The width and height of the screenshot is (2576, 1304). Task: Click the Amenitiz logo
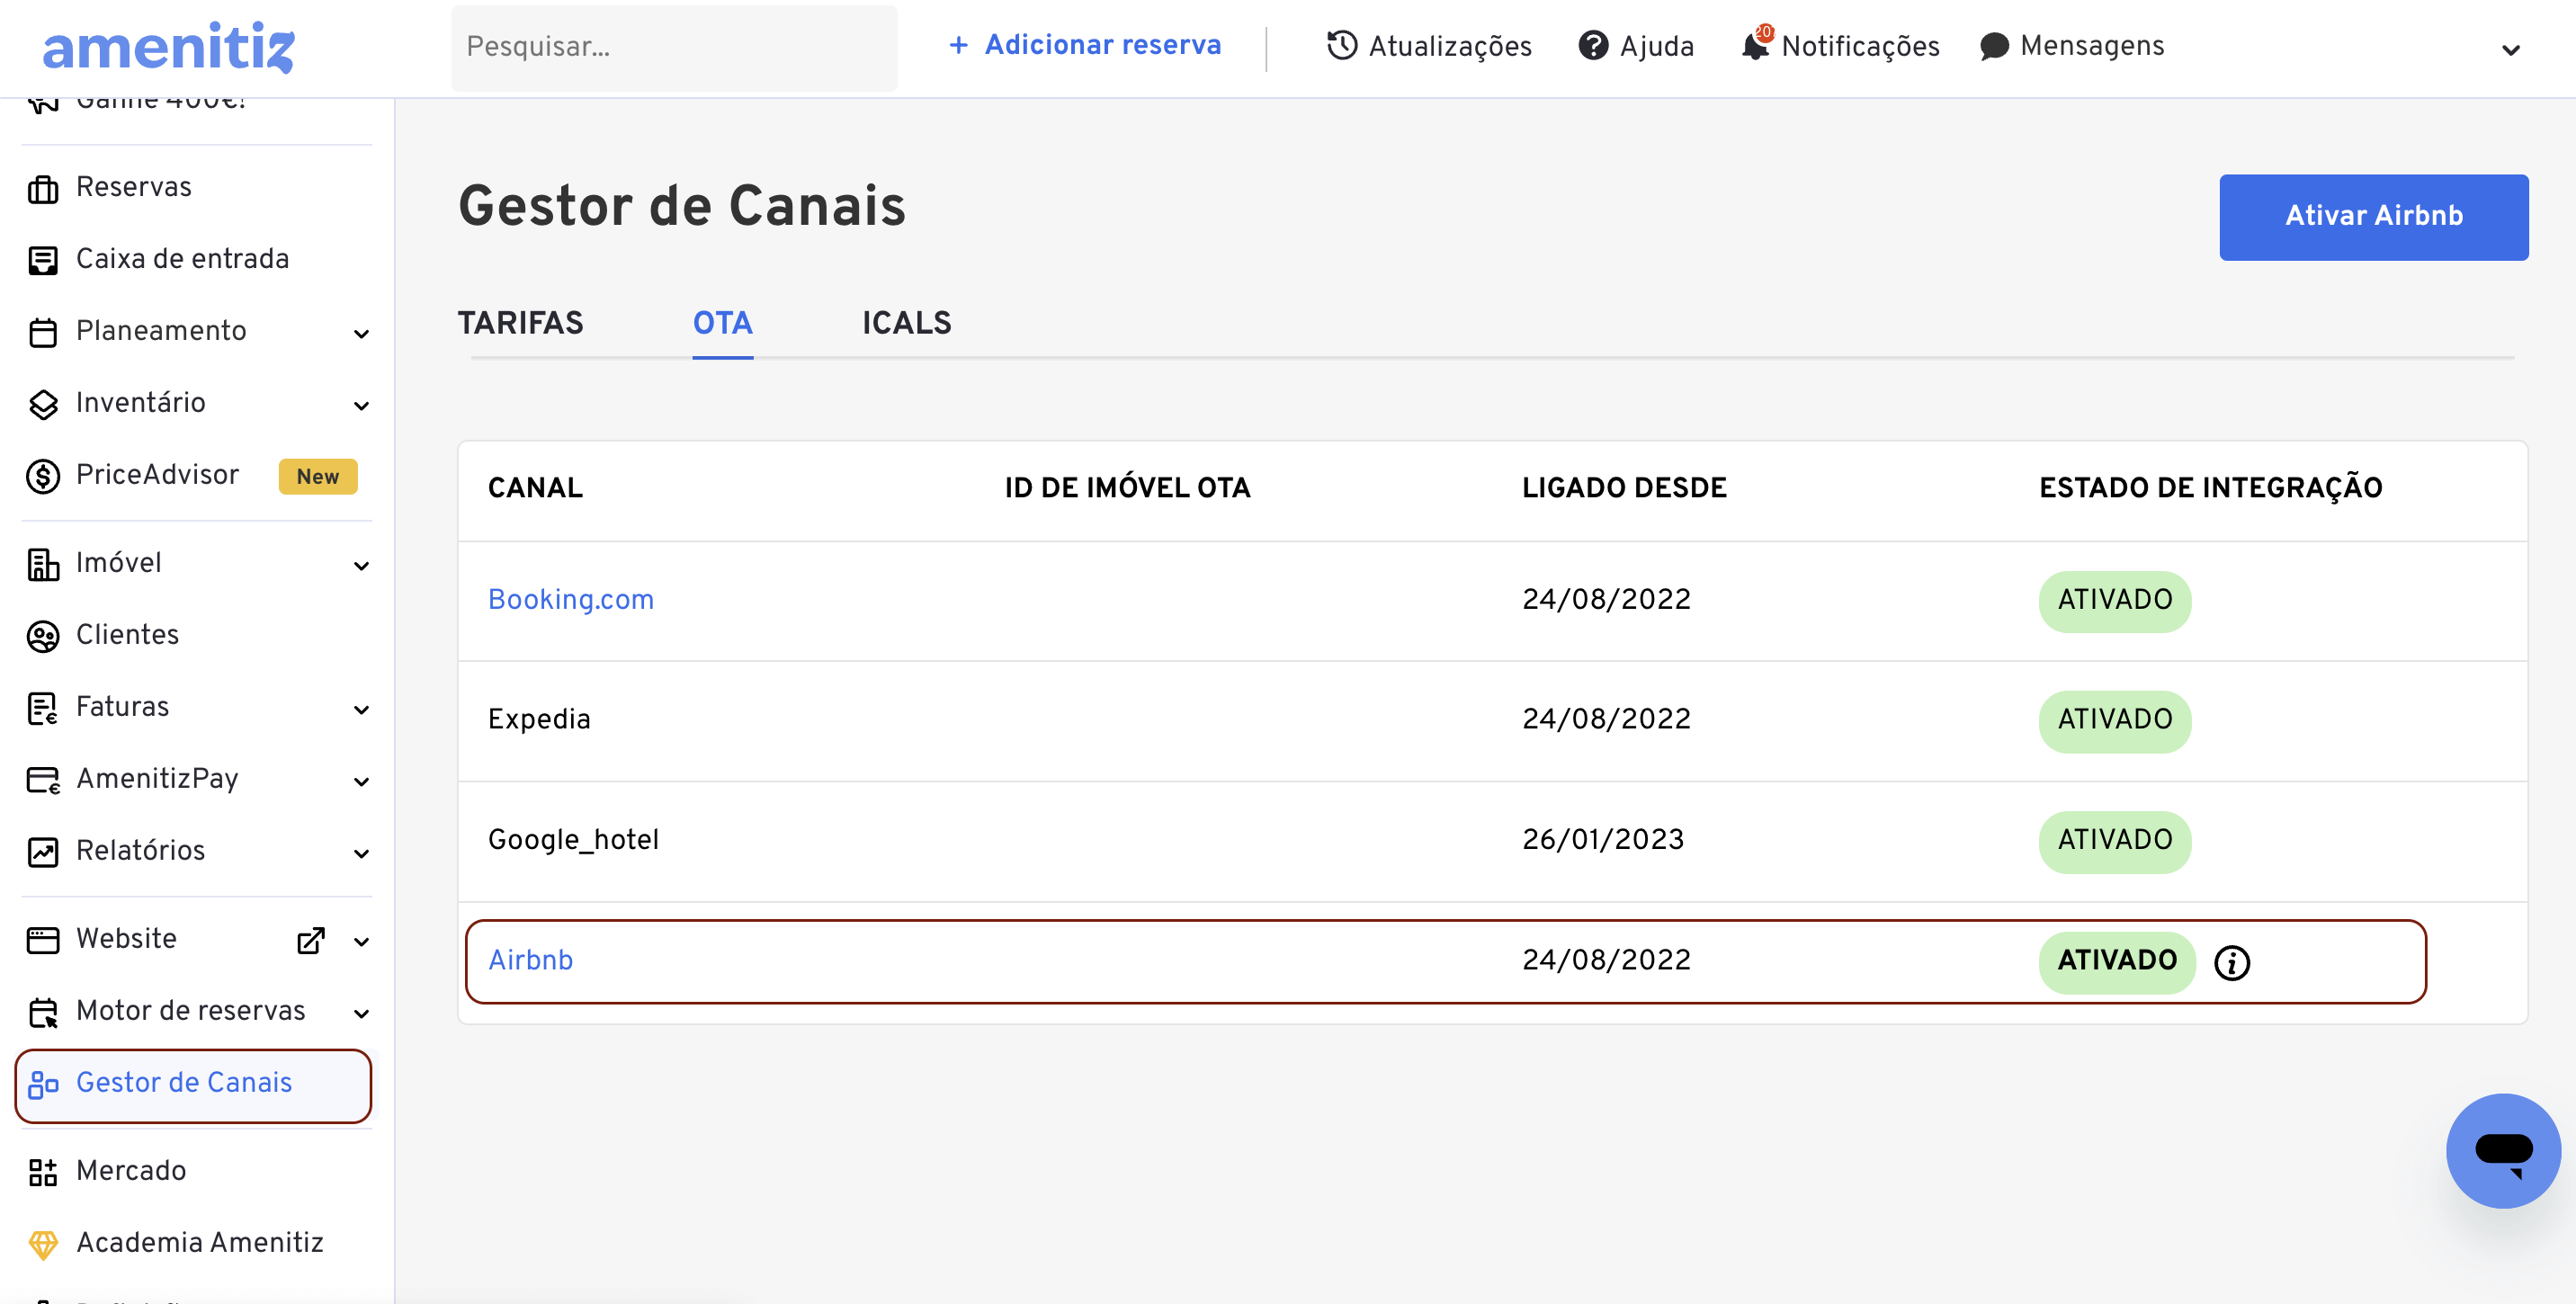168,47
